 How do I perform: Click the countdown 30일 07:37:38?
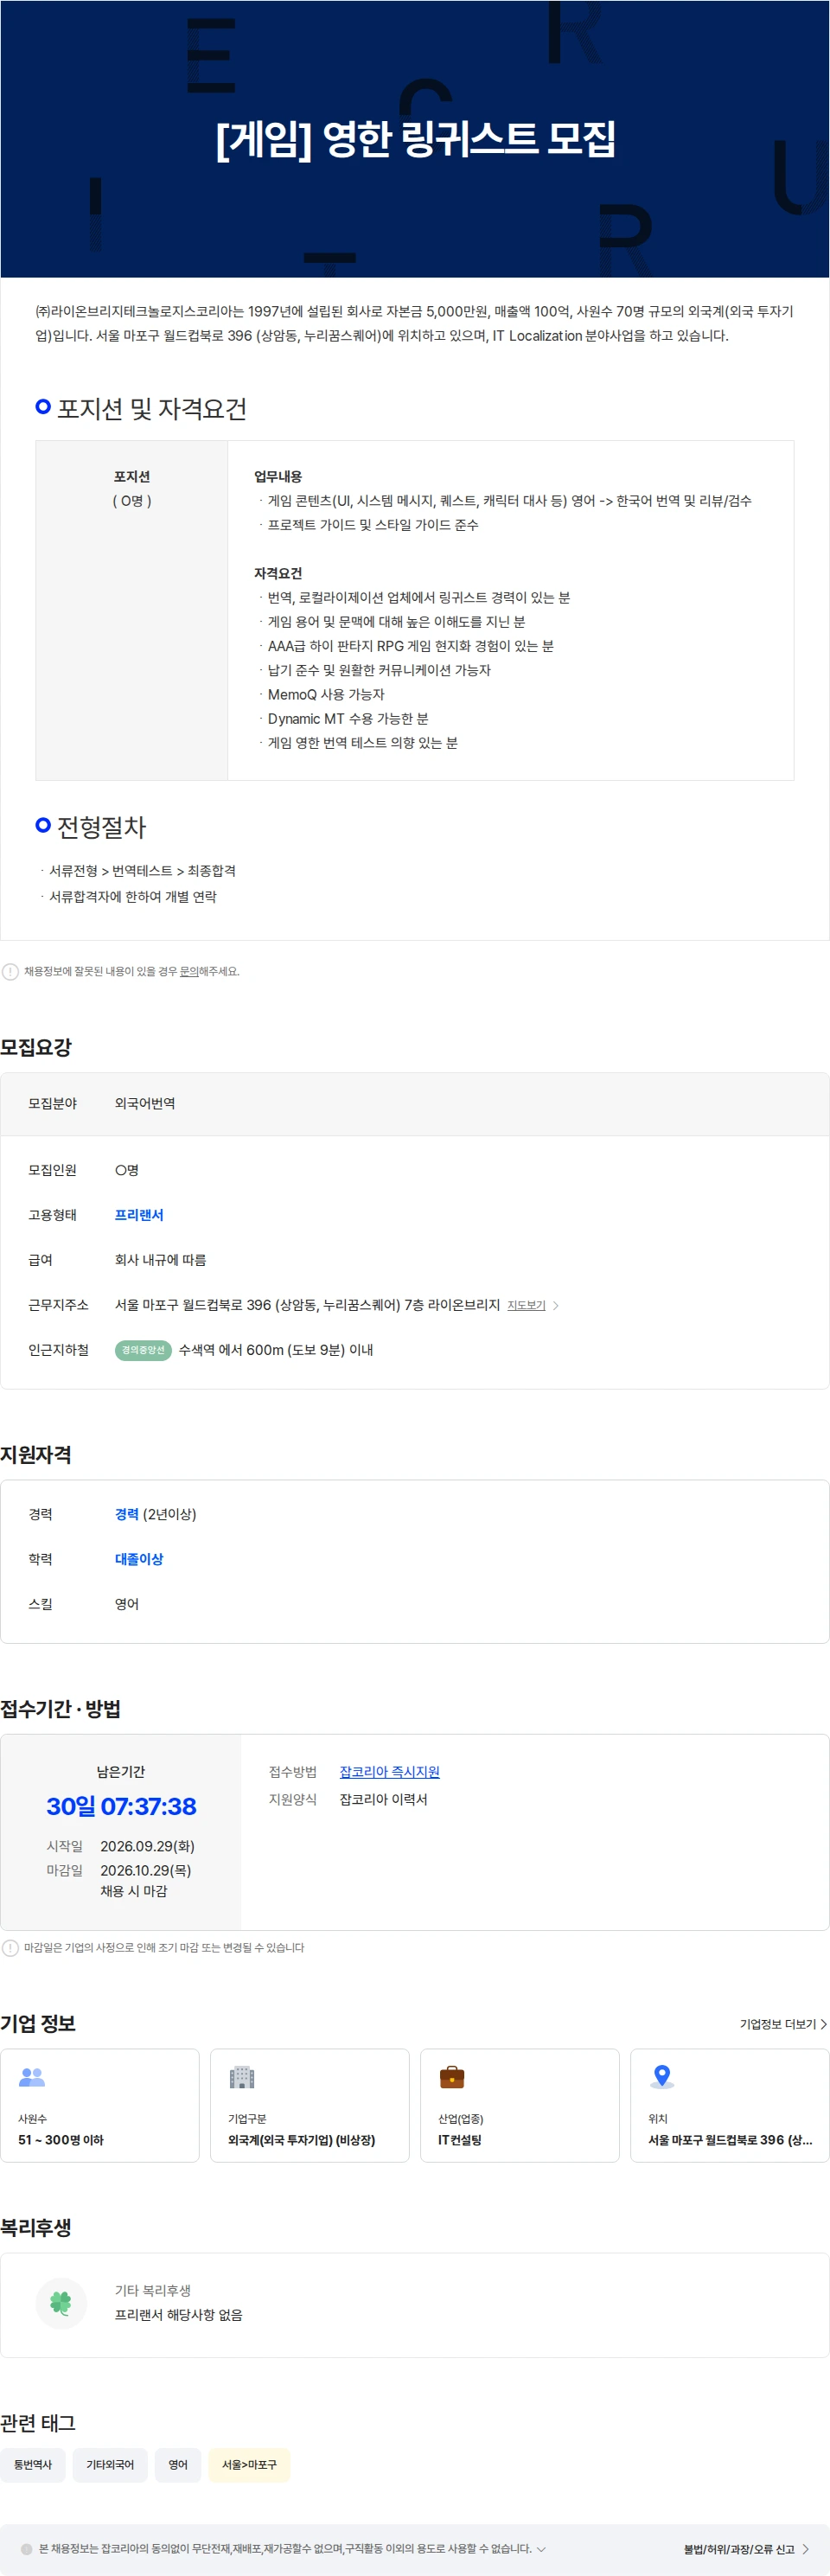click(121, 1806)
